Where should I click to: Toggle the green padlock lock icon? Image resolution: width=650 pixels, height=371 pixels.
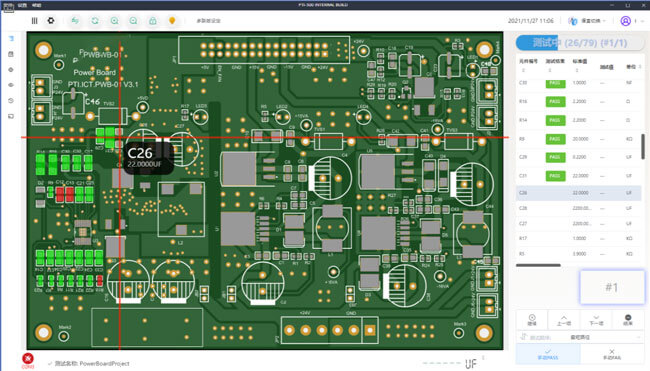point(153,21)
